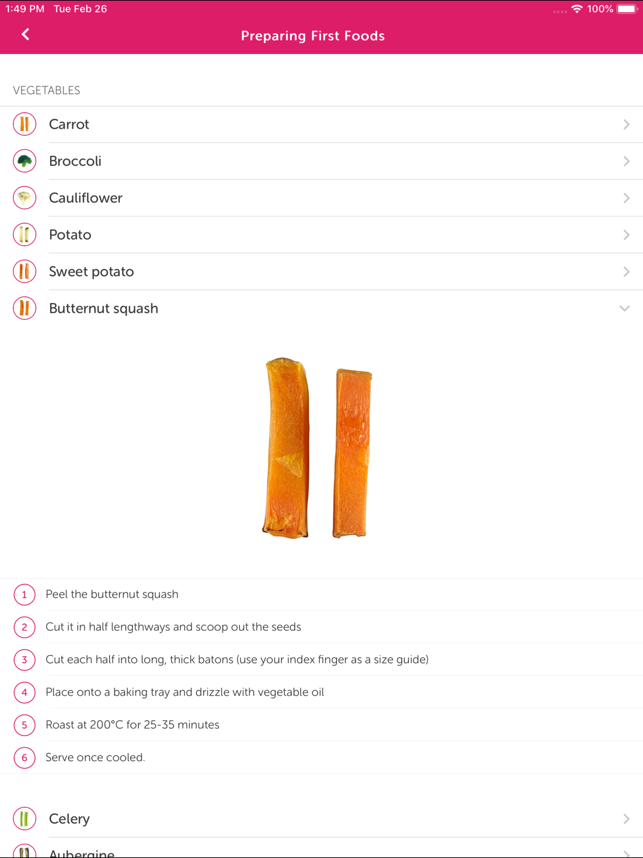Tap the battery indicator in status bar
643x858 pixels.
[x=627, y=9]
